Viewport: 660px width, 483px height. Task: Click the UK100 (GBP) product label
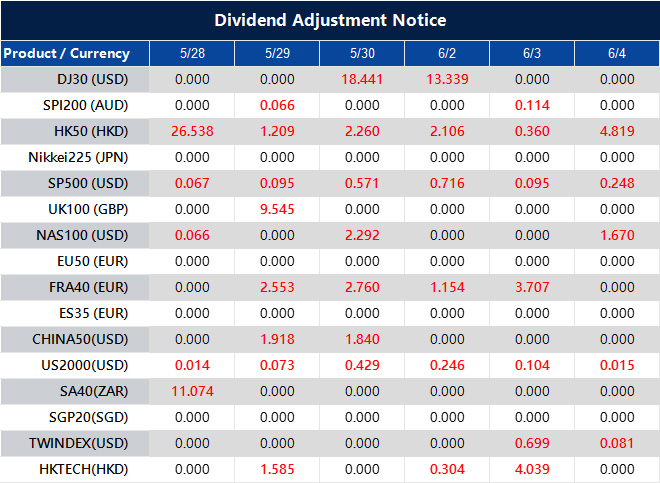coord(87,209)
